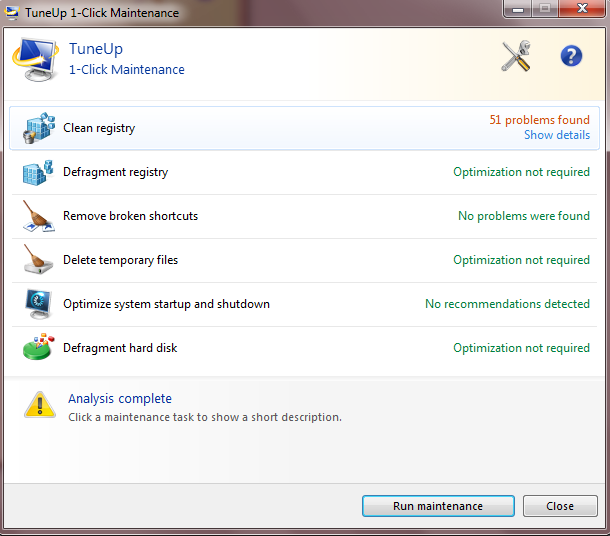
Task: Click the title bar TuneUp app icon
Action: pyautogui.click(x=11, y=12)
